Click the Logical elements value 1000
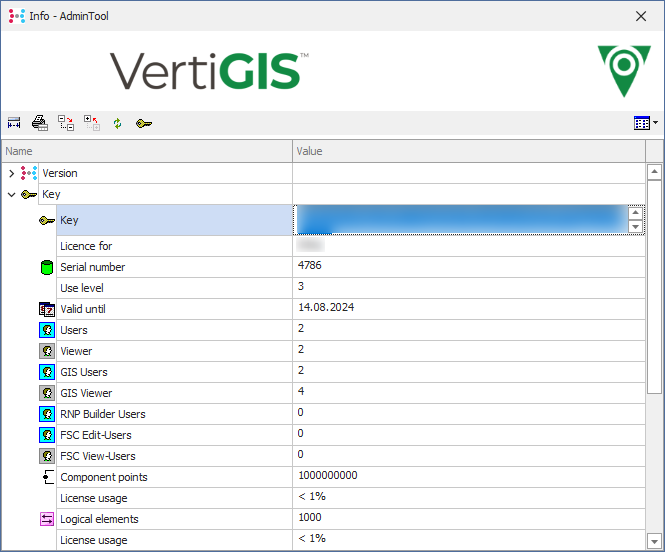 coord(310,517)
